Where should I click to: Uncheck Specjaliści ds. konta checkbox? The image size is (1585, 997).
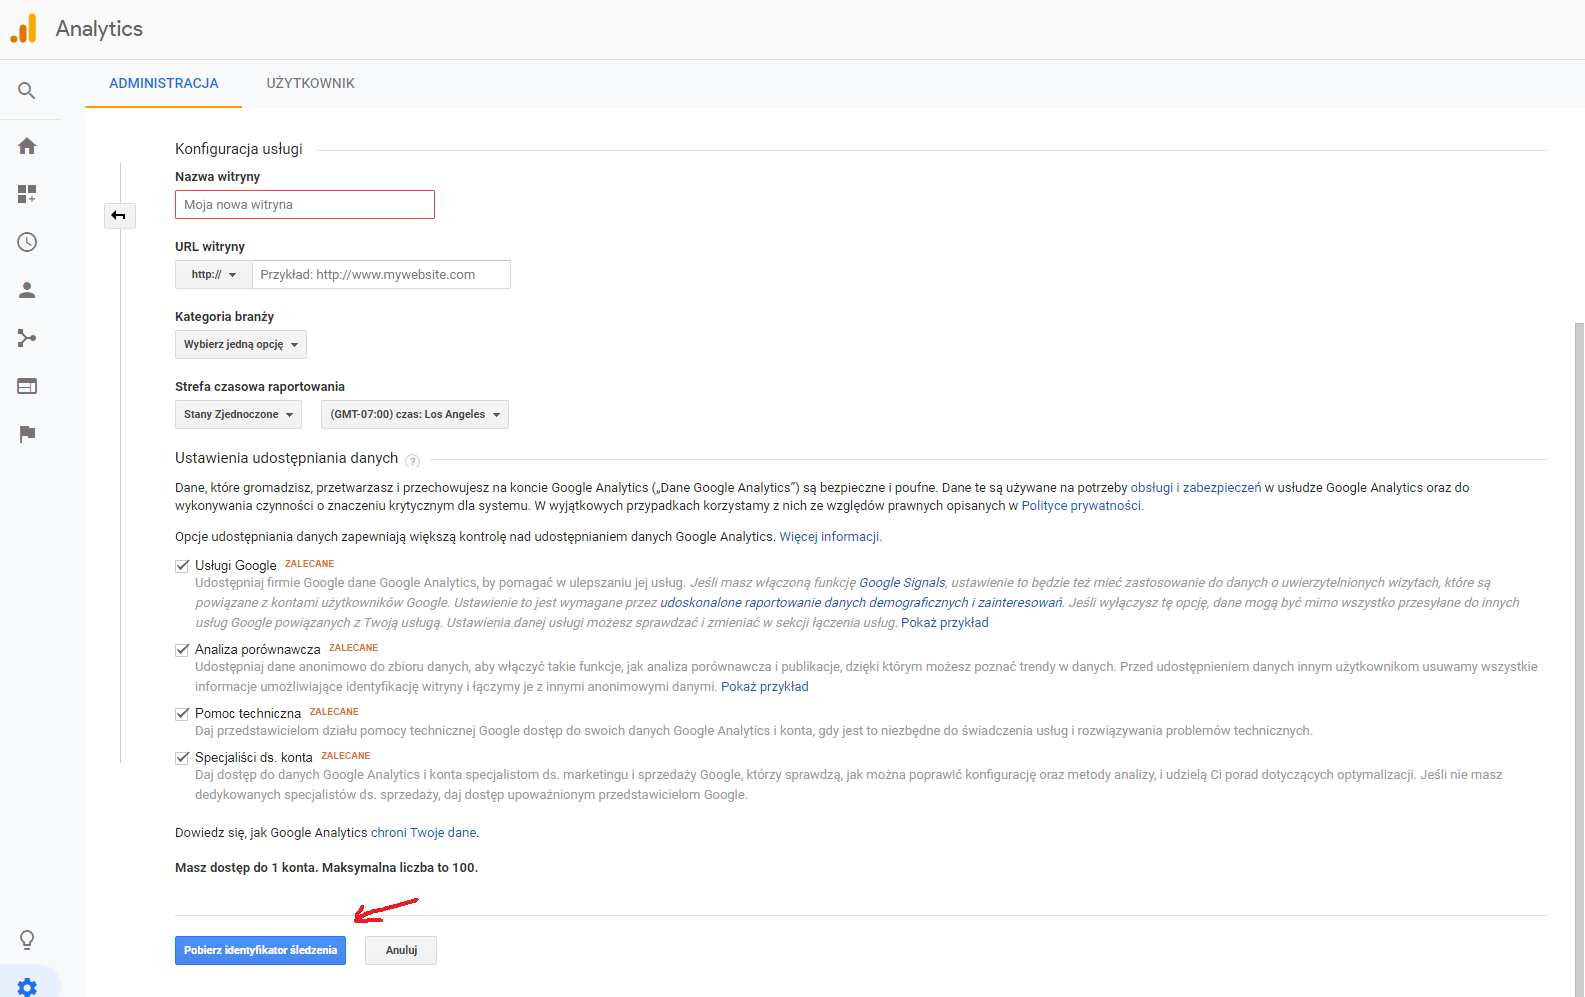[x=182, y=758]
